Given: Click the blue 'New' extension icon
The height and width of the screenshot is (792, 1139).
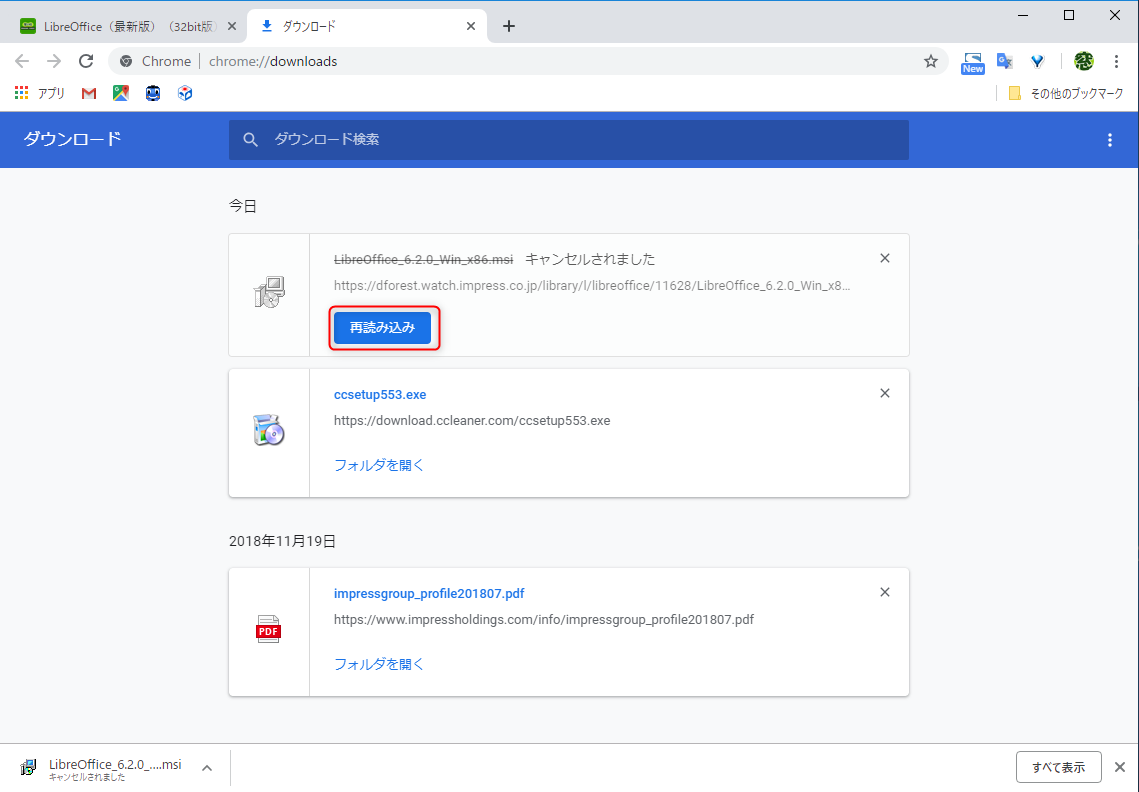Looking at the screenshot, I should pyautogui.click(x=972, y=61).
